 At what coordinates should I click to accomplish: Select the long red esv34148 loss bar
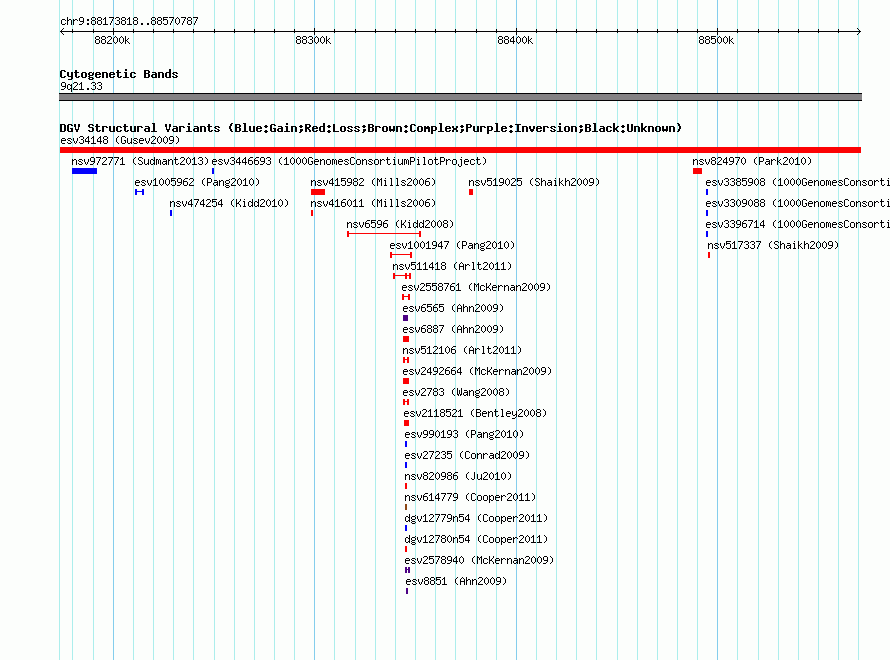460,150
